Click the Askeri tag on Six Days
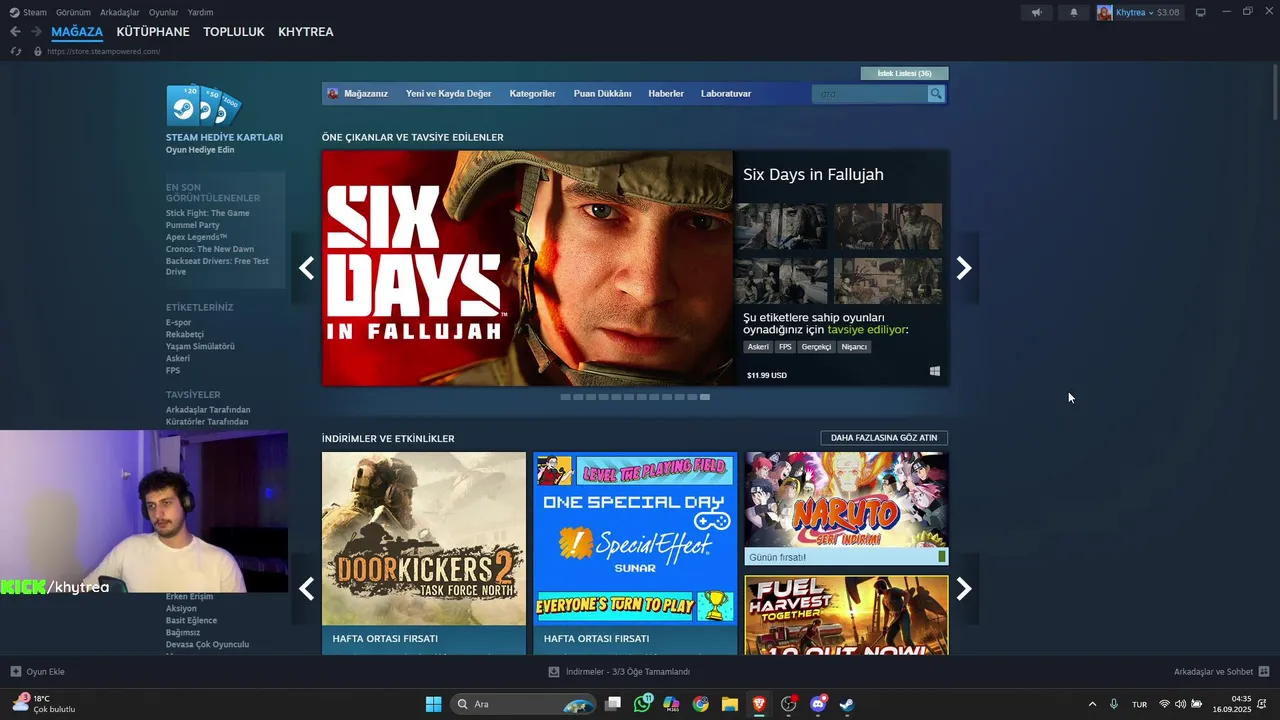Screen dimensions: 1280x720 (x=758, y=347)
